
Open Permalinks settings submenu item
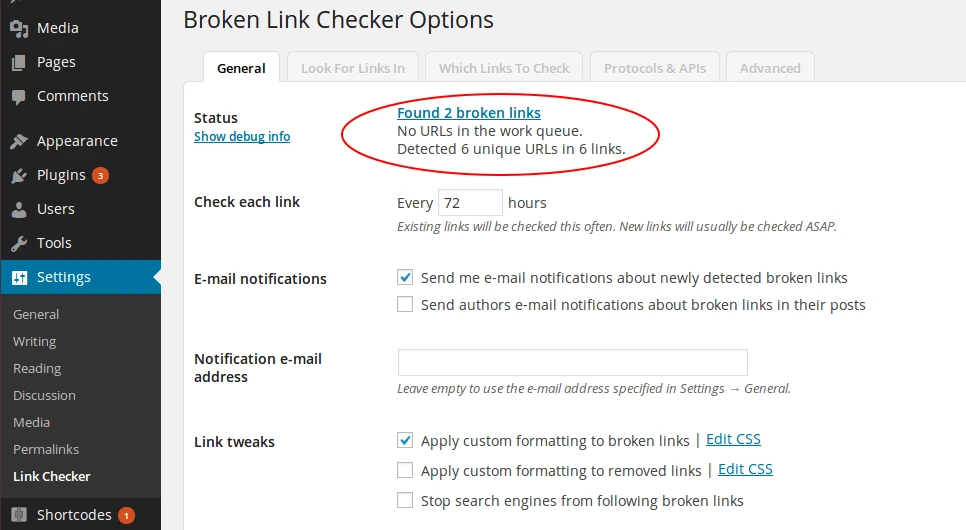[x=46, y=449]
